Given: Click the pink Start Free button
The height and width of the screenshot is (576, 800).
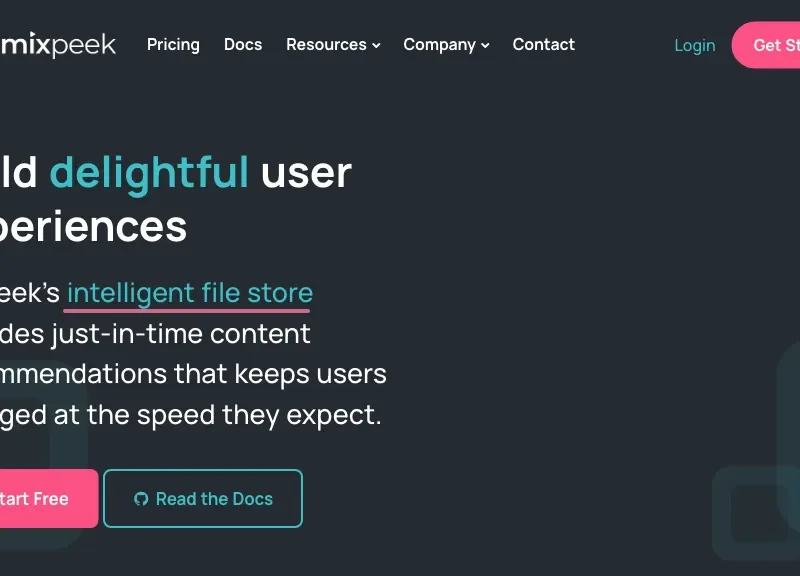Looking at the screenshot, I should tap(40, 498).
